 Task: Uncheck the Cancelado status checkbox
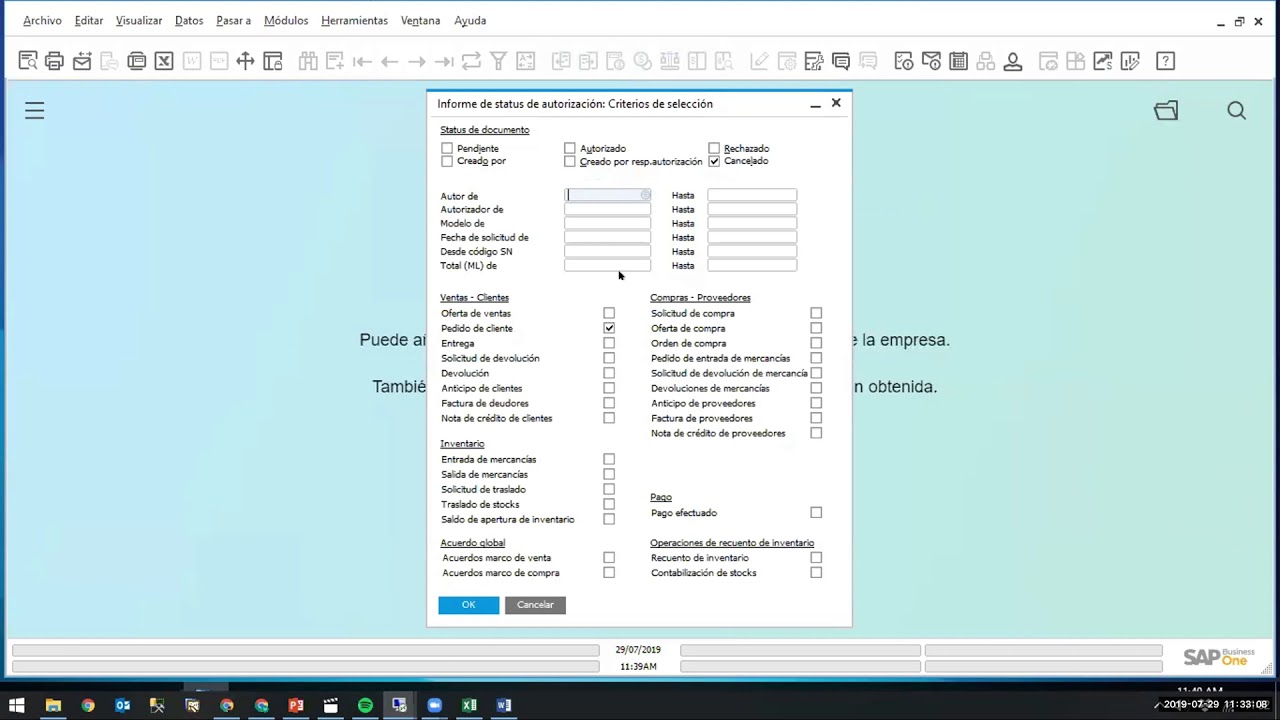pos(714,161)
